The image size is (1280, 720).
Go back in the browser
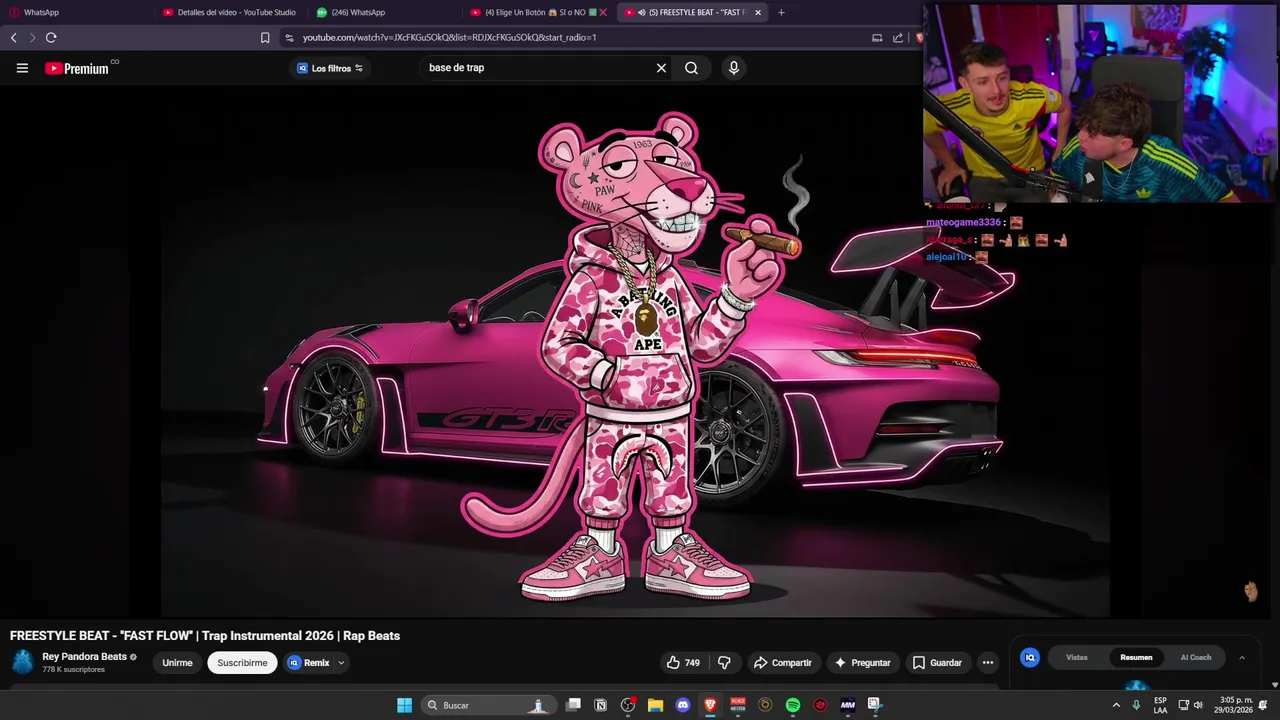(x=13, y=37)
